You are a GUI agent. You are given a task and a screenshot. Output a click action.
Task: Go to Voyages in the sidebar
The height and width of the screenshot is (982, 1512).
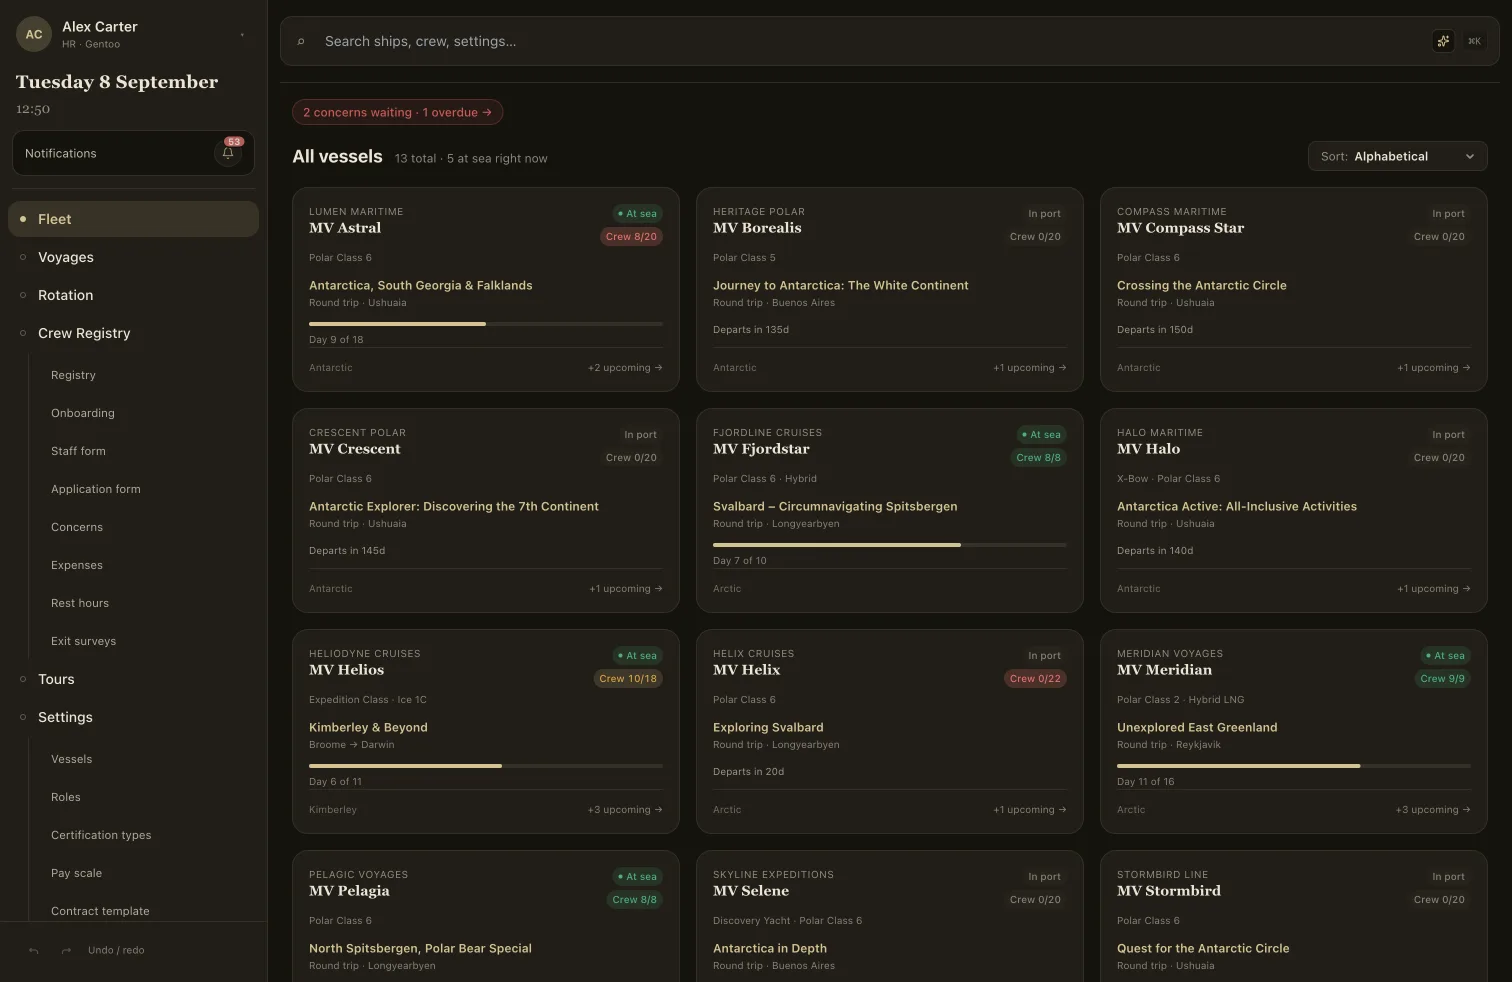tap(133, 257)
